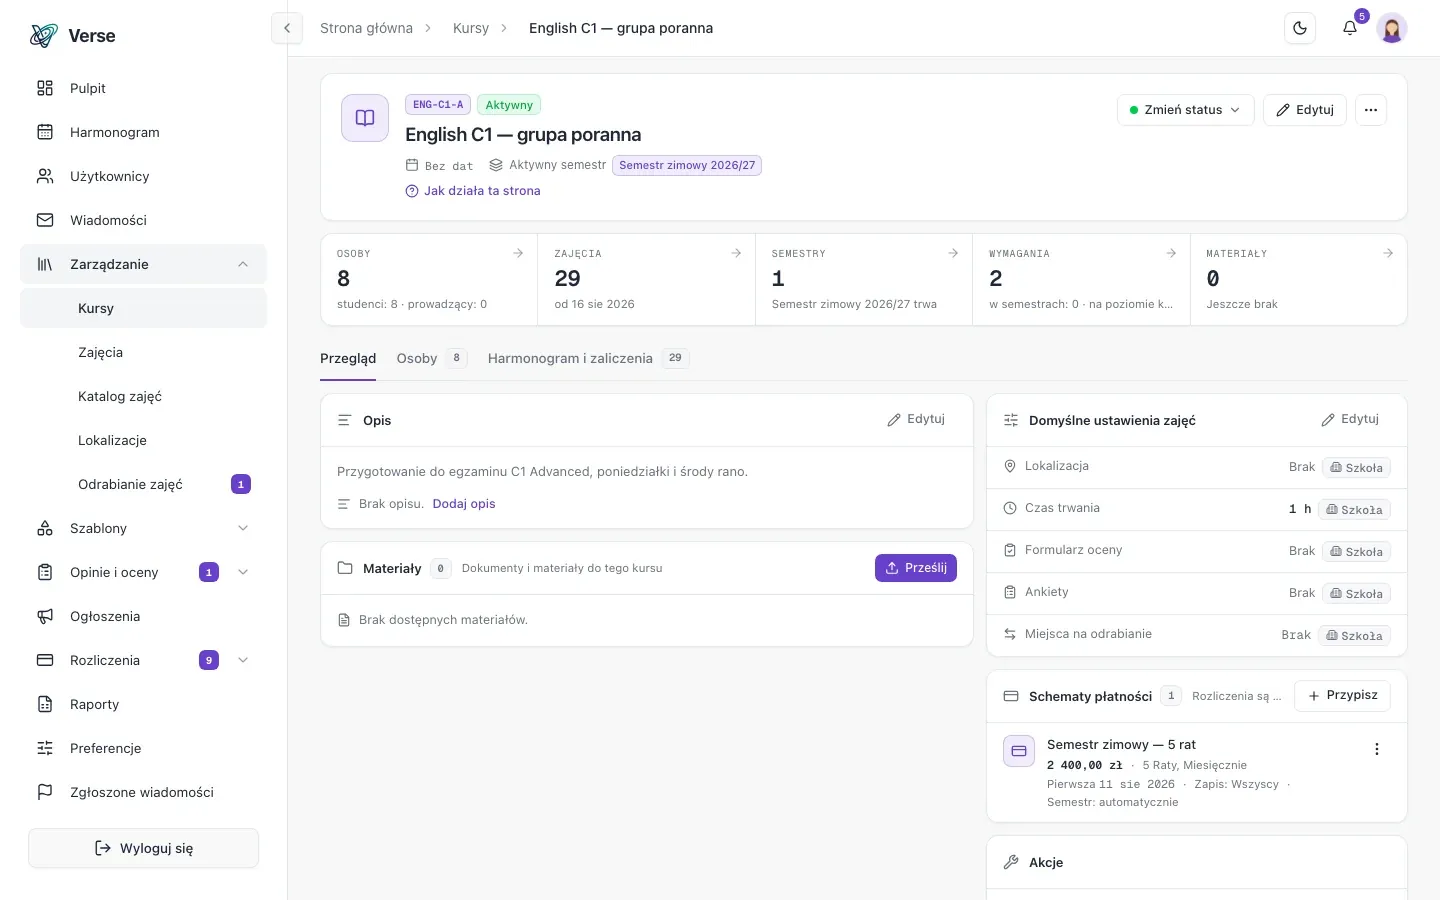1440x900 pixels.
Task: Open Ogłoszenia megaphone item
Action: [x=143, y=616]
